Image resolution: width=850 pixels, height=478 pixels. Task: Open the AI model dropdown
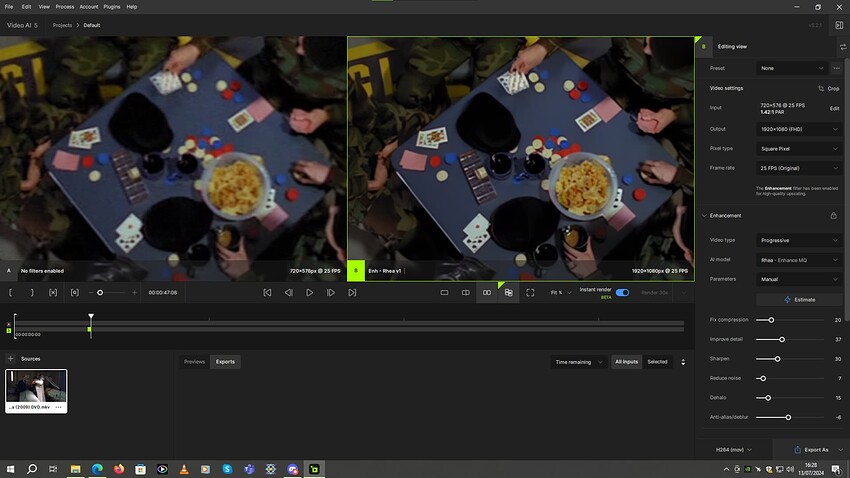[x=799, y=260]
